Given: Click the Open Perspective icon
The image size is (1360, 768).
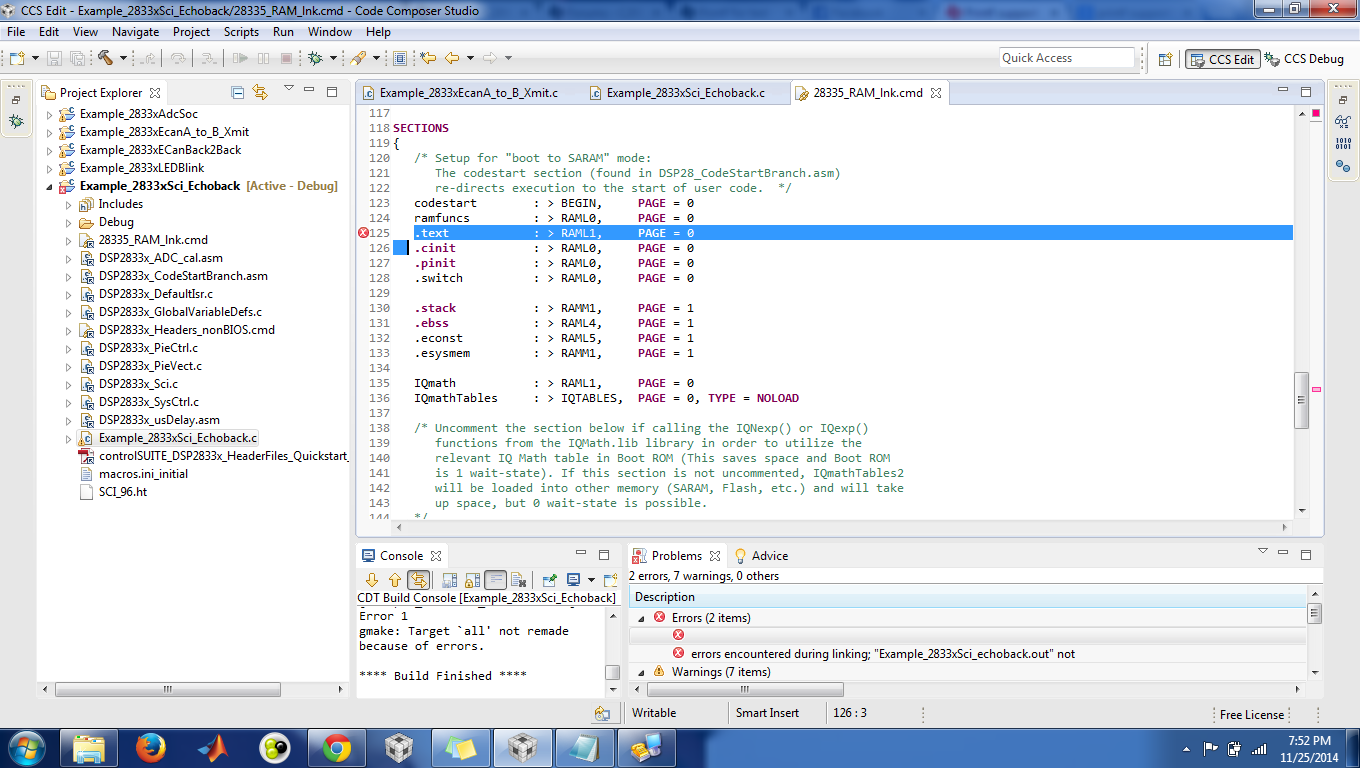Looking at the screenshot, I should 1165,59.
